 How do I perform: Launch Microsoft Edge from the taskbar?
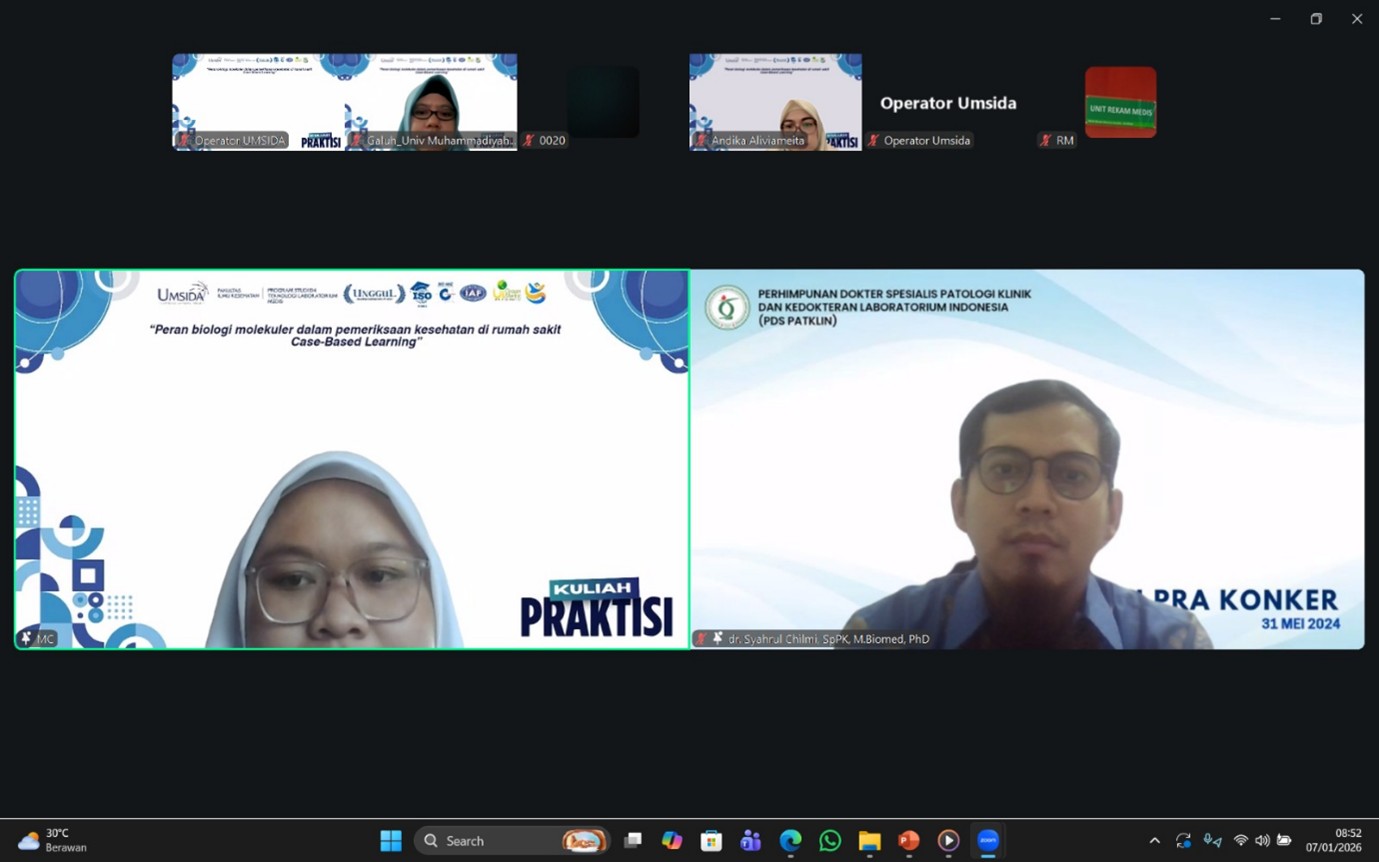click(x=790, y=841)
